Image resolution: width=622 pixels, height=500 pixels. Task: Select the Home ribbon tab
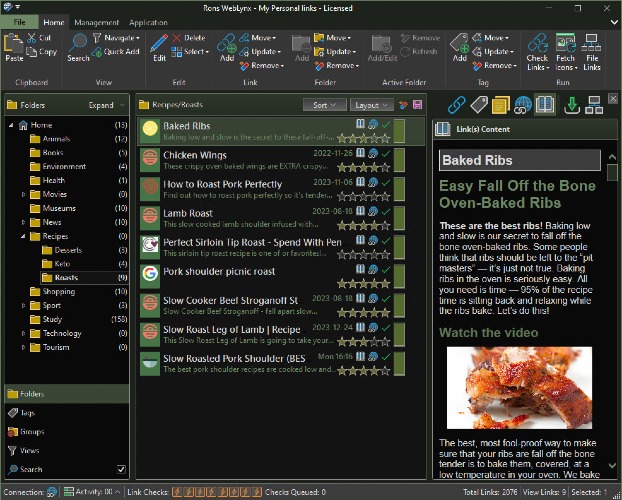point(54,23)
